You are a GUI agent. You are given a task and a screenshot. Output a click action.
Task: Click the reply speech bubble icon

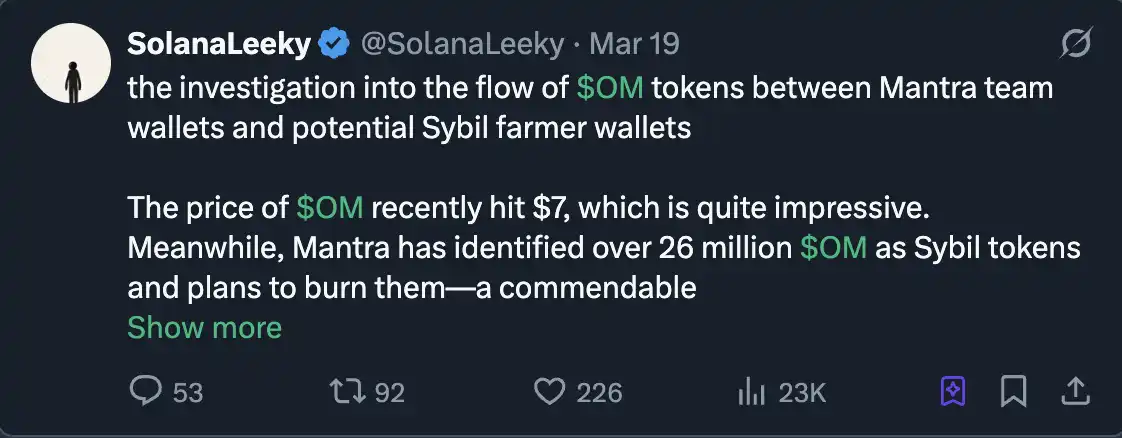[x=146, y=392]
